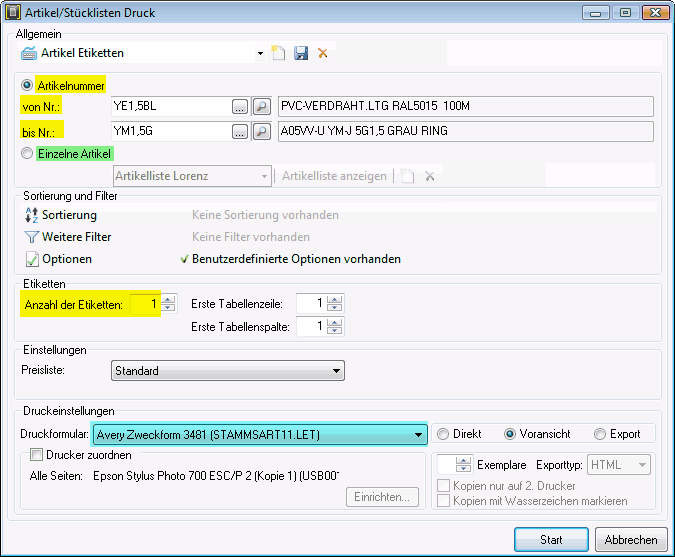Viewport: 675px width, 557px height.
Task: Open the Exporttyp HTML dropdown
Action: tap(642, 465)
